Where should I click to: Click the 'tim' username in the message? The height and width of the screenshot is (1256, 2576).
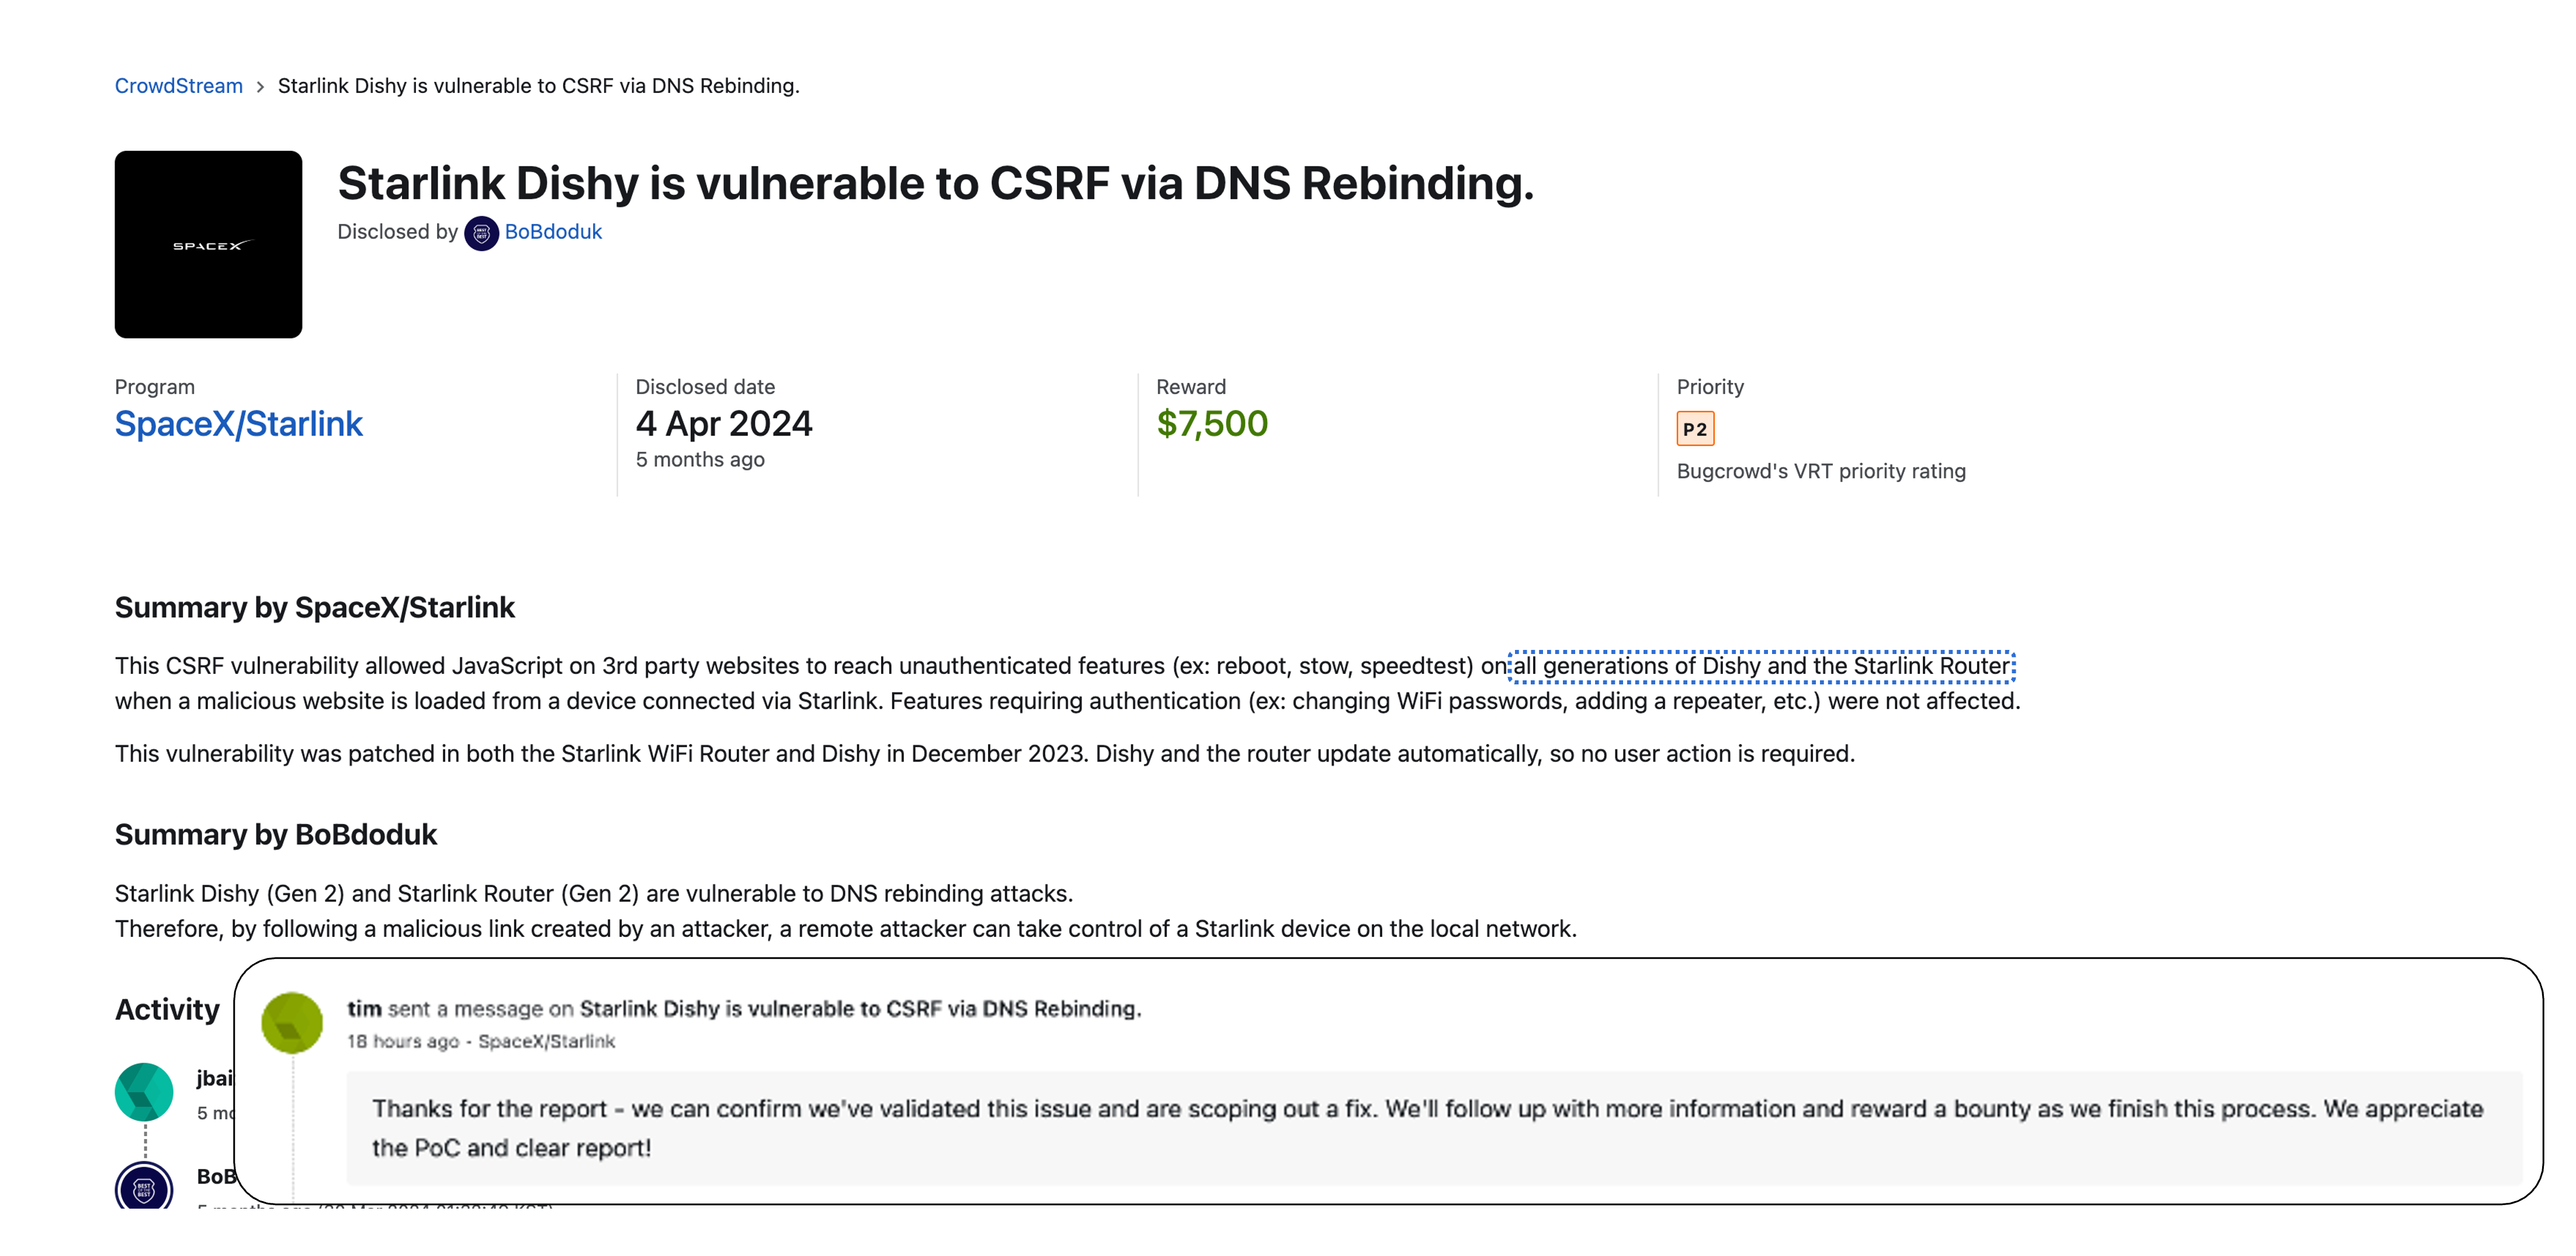click(364, 1009)
